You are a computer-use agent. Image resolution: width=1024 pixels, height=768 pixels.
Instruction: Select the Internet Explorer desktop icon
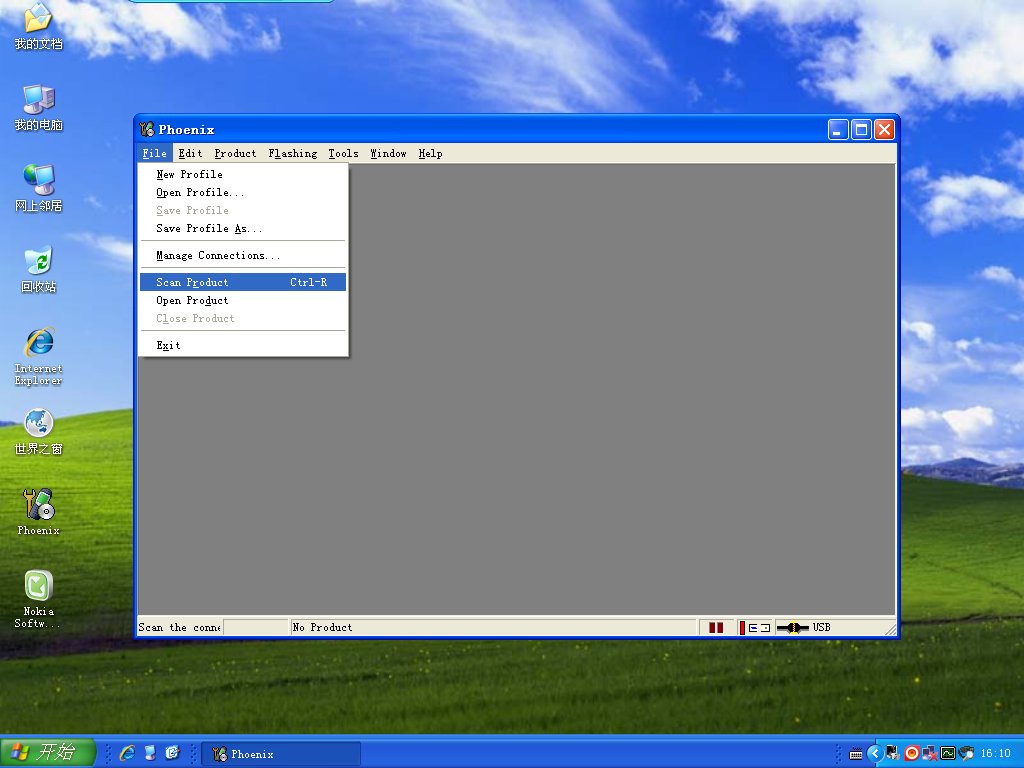tap(39, 356)
